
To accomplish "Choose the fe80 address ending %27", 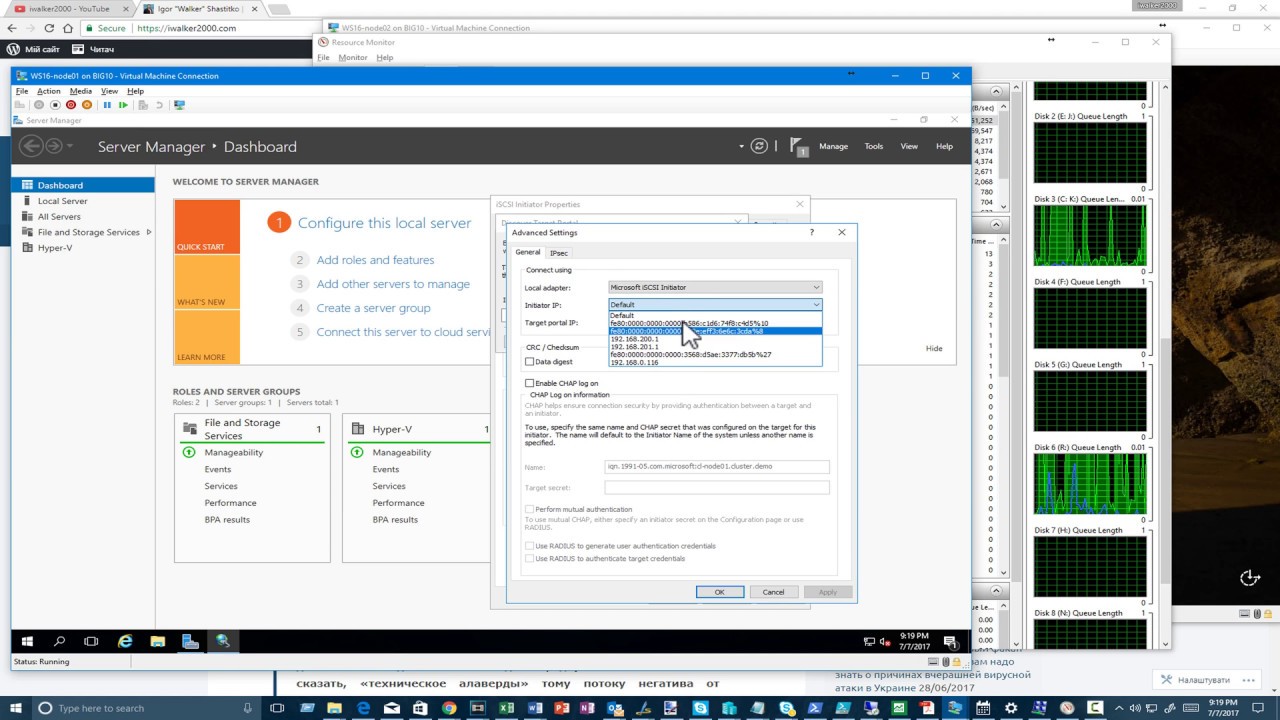I will click(715, 354).
